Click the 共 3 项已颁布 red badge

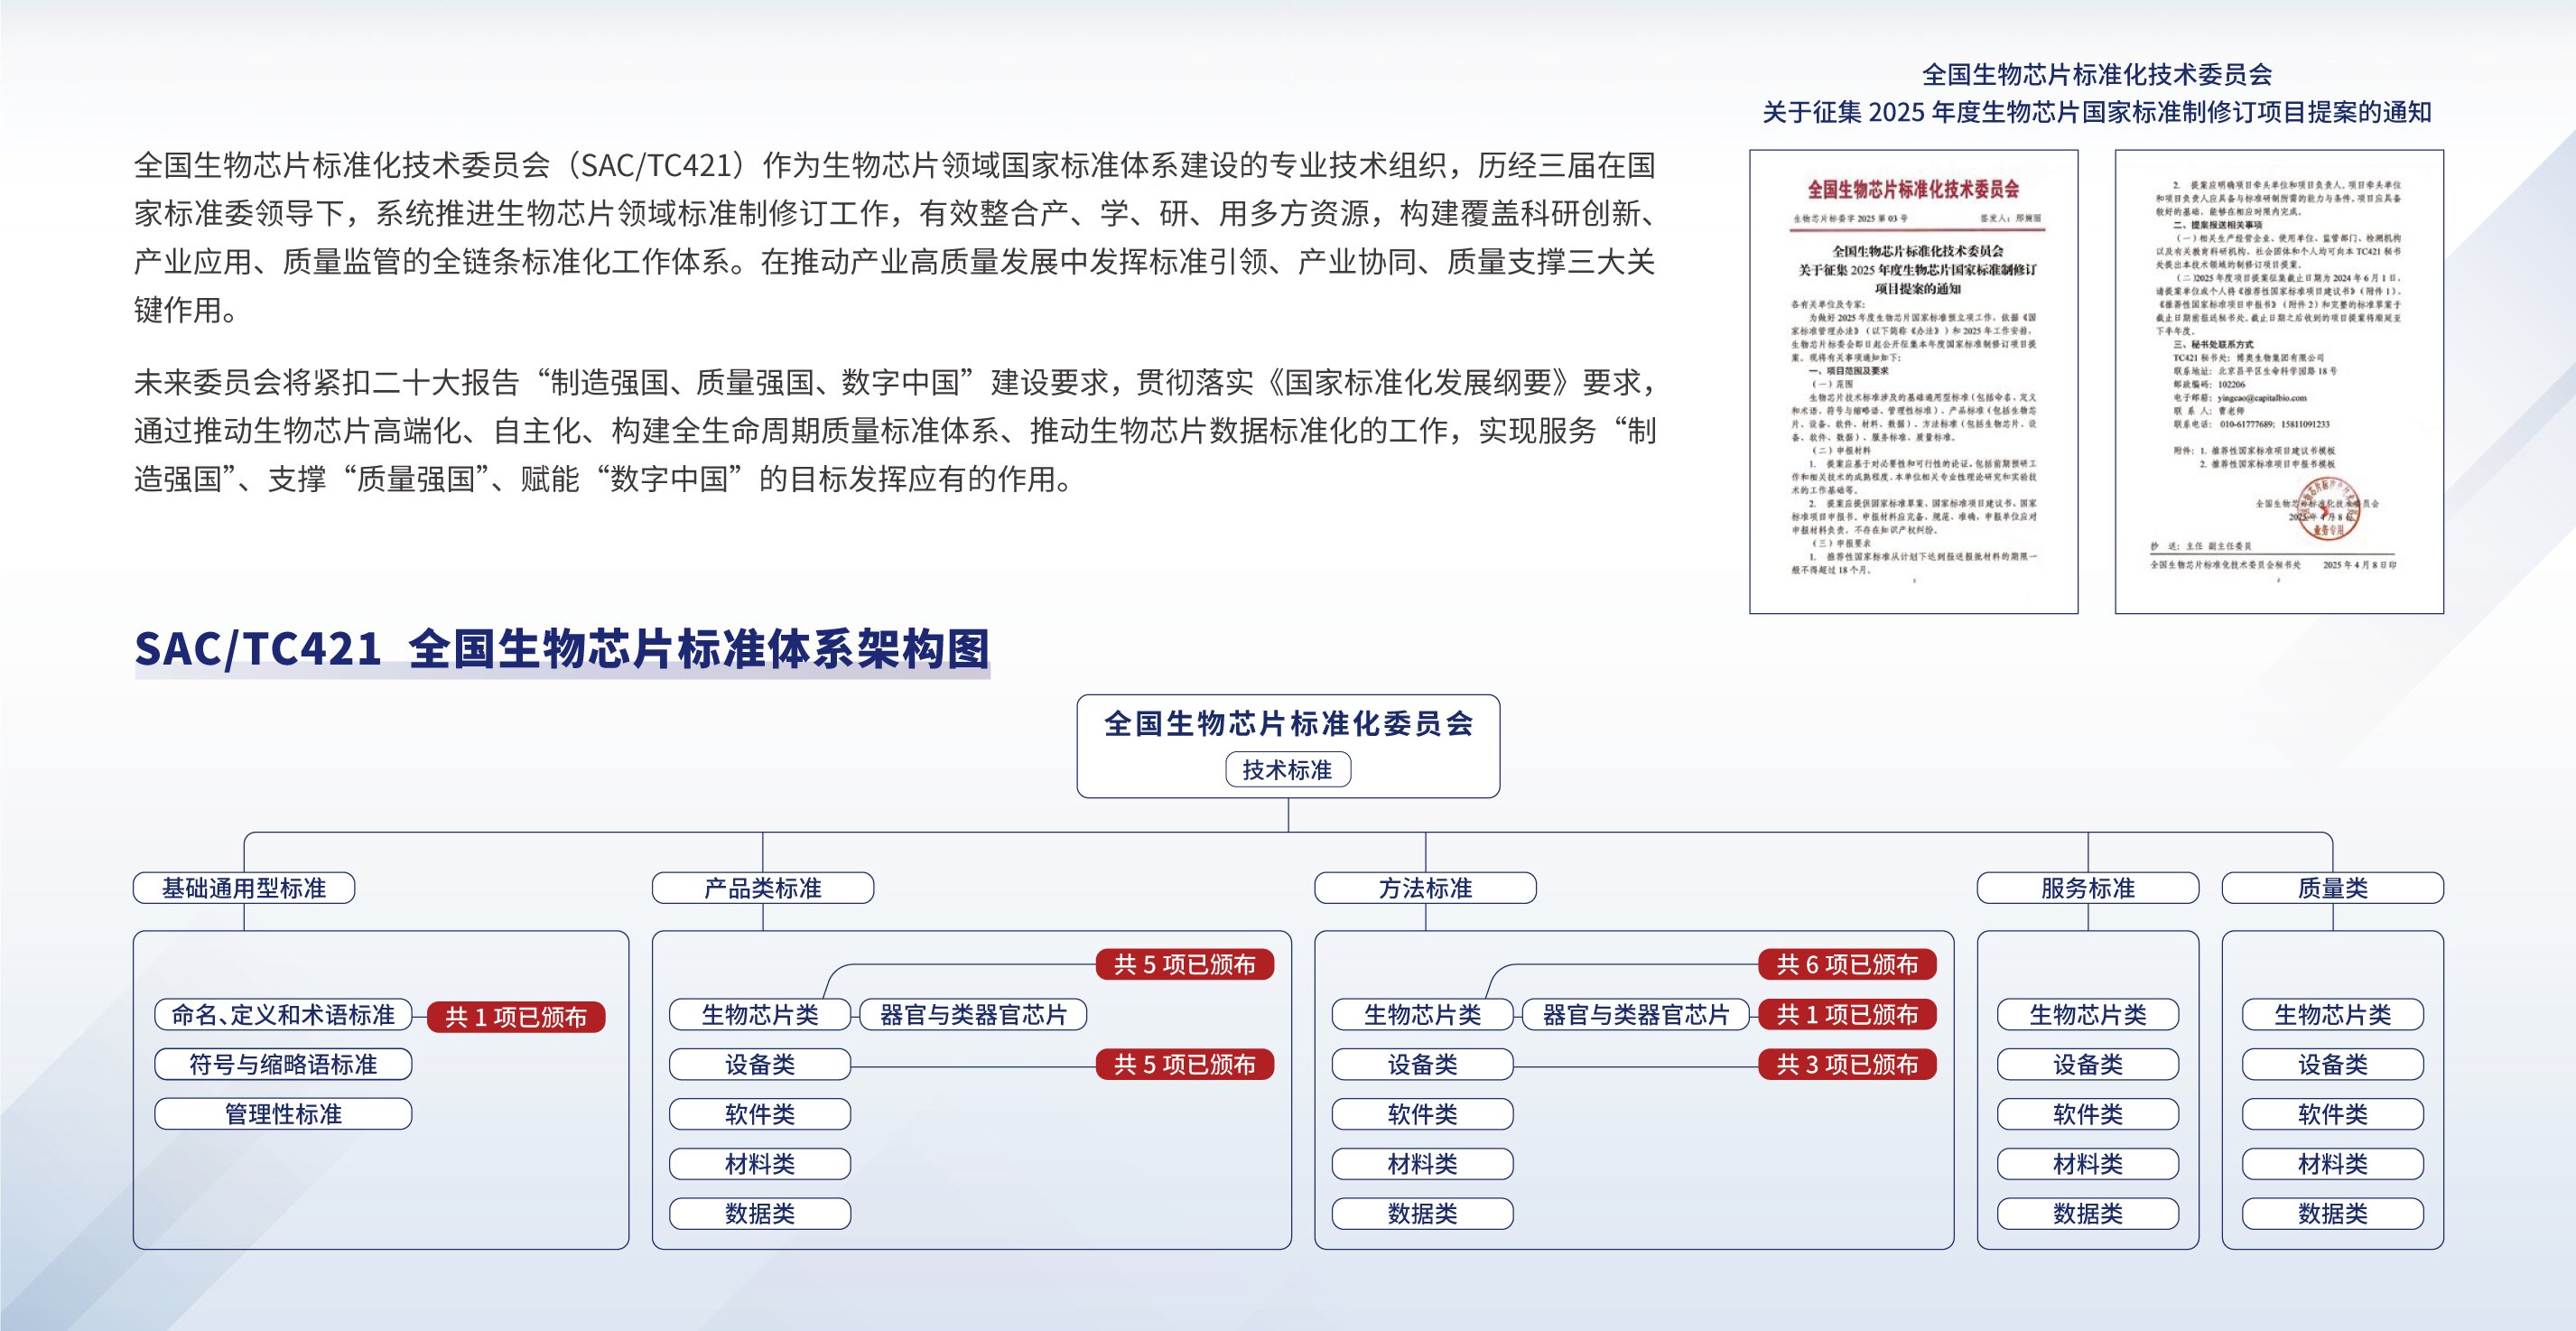point(1847,1064)
